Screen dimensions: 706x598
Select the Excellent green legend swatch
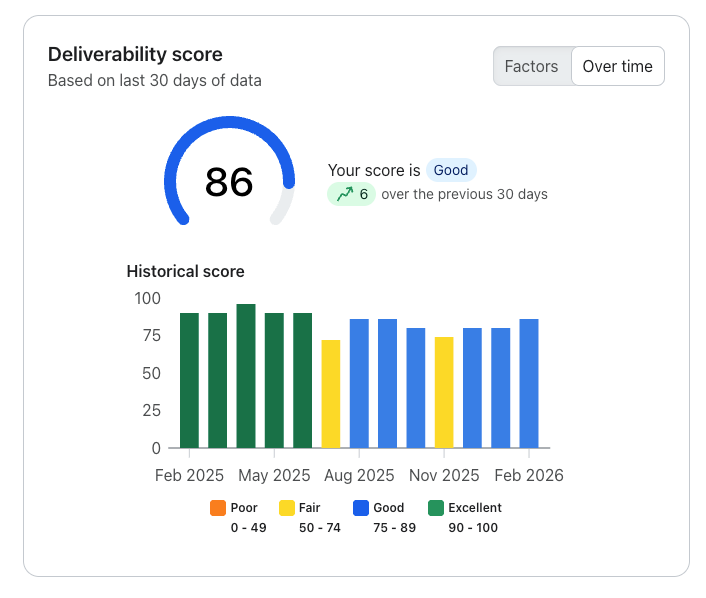coord(436,508)
